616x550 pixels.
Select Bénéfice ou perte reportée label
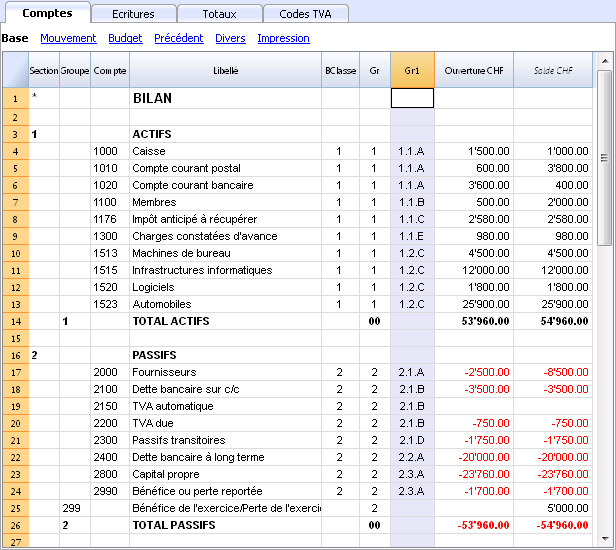point(197,491)
